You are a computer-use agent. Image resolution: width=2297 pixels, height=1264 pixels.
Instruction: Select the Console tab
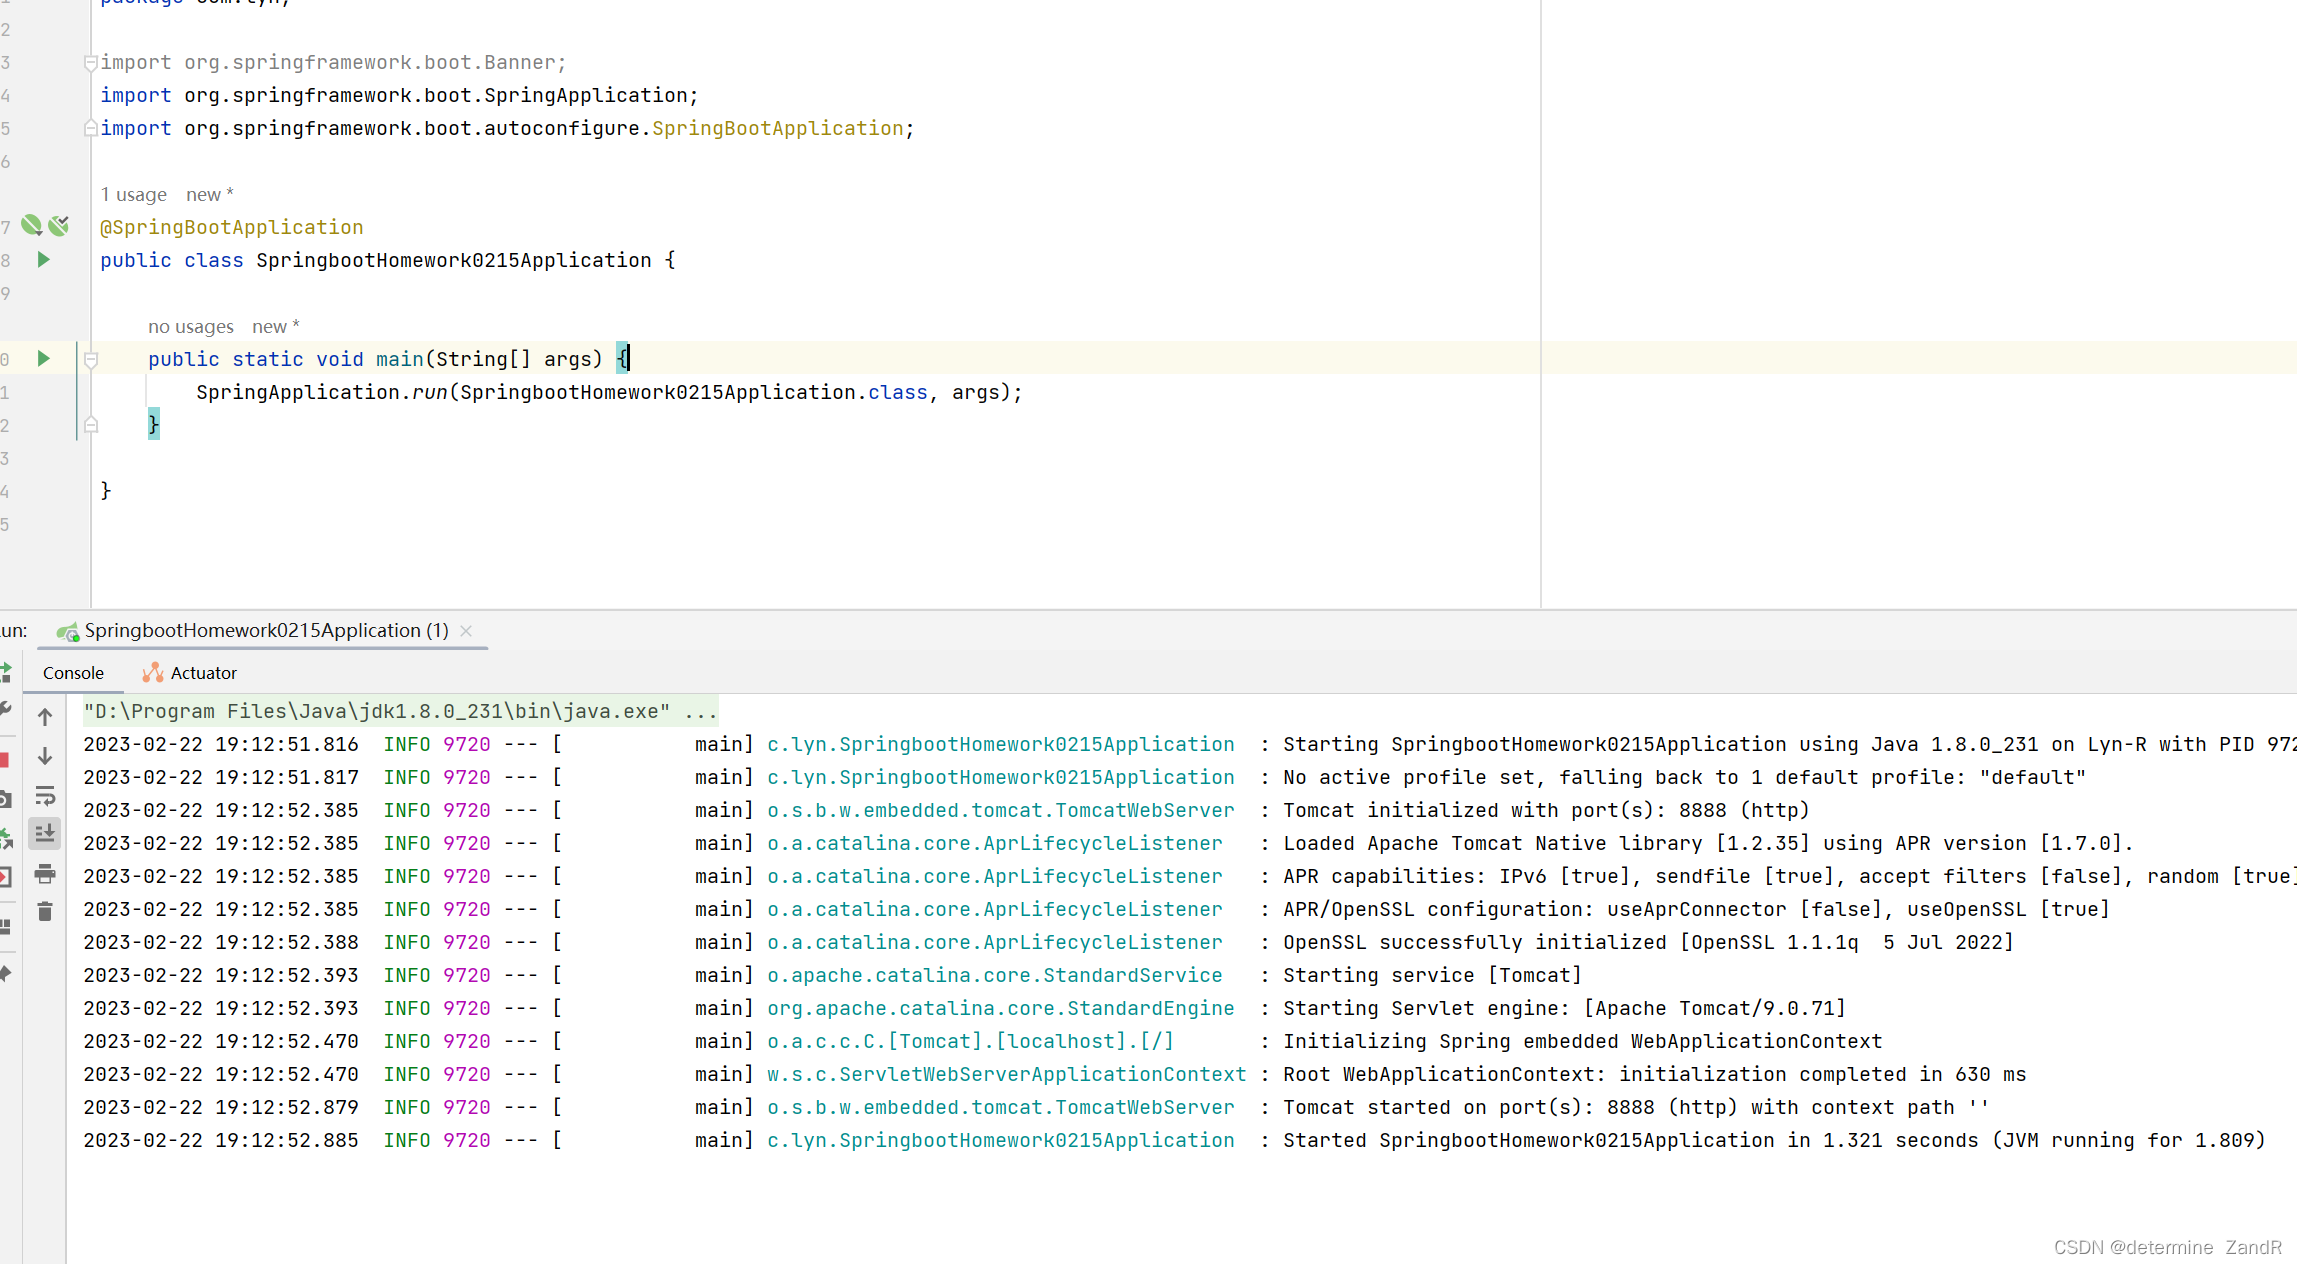[73, 673]
